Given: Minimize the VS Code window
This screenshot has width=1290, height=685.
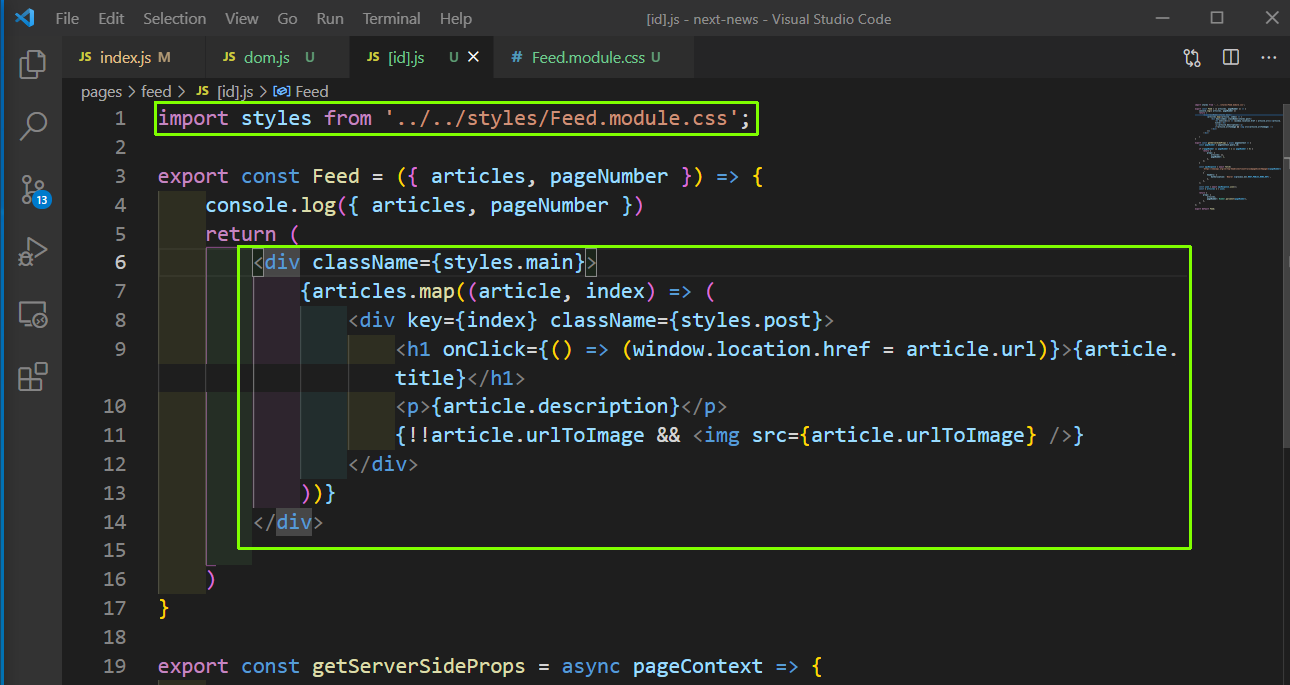Looking at the screenshot, I should tap(1163, 18).
